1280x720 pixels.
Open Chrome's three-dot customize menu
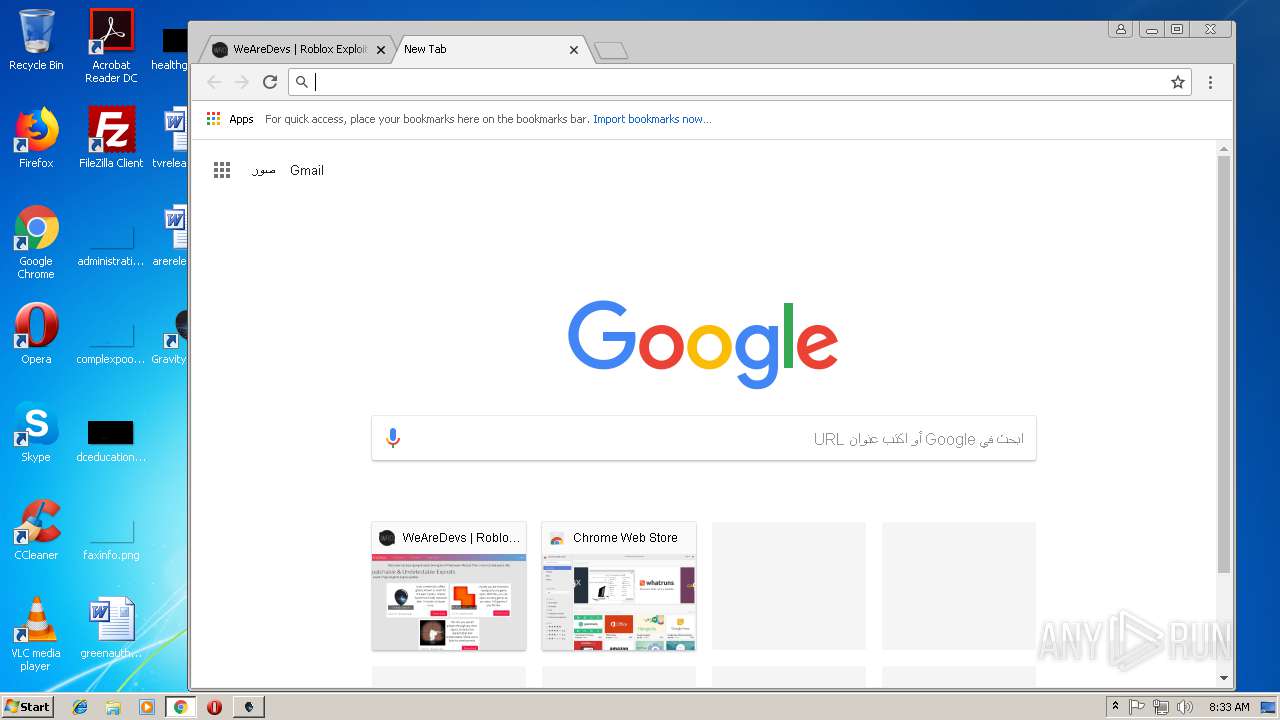point(1210,82)
